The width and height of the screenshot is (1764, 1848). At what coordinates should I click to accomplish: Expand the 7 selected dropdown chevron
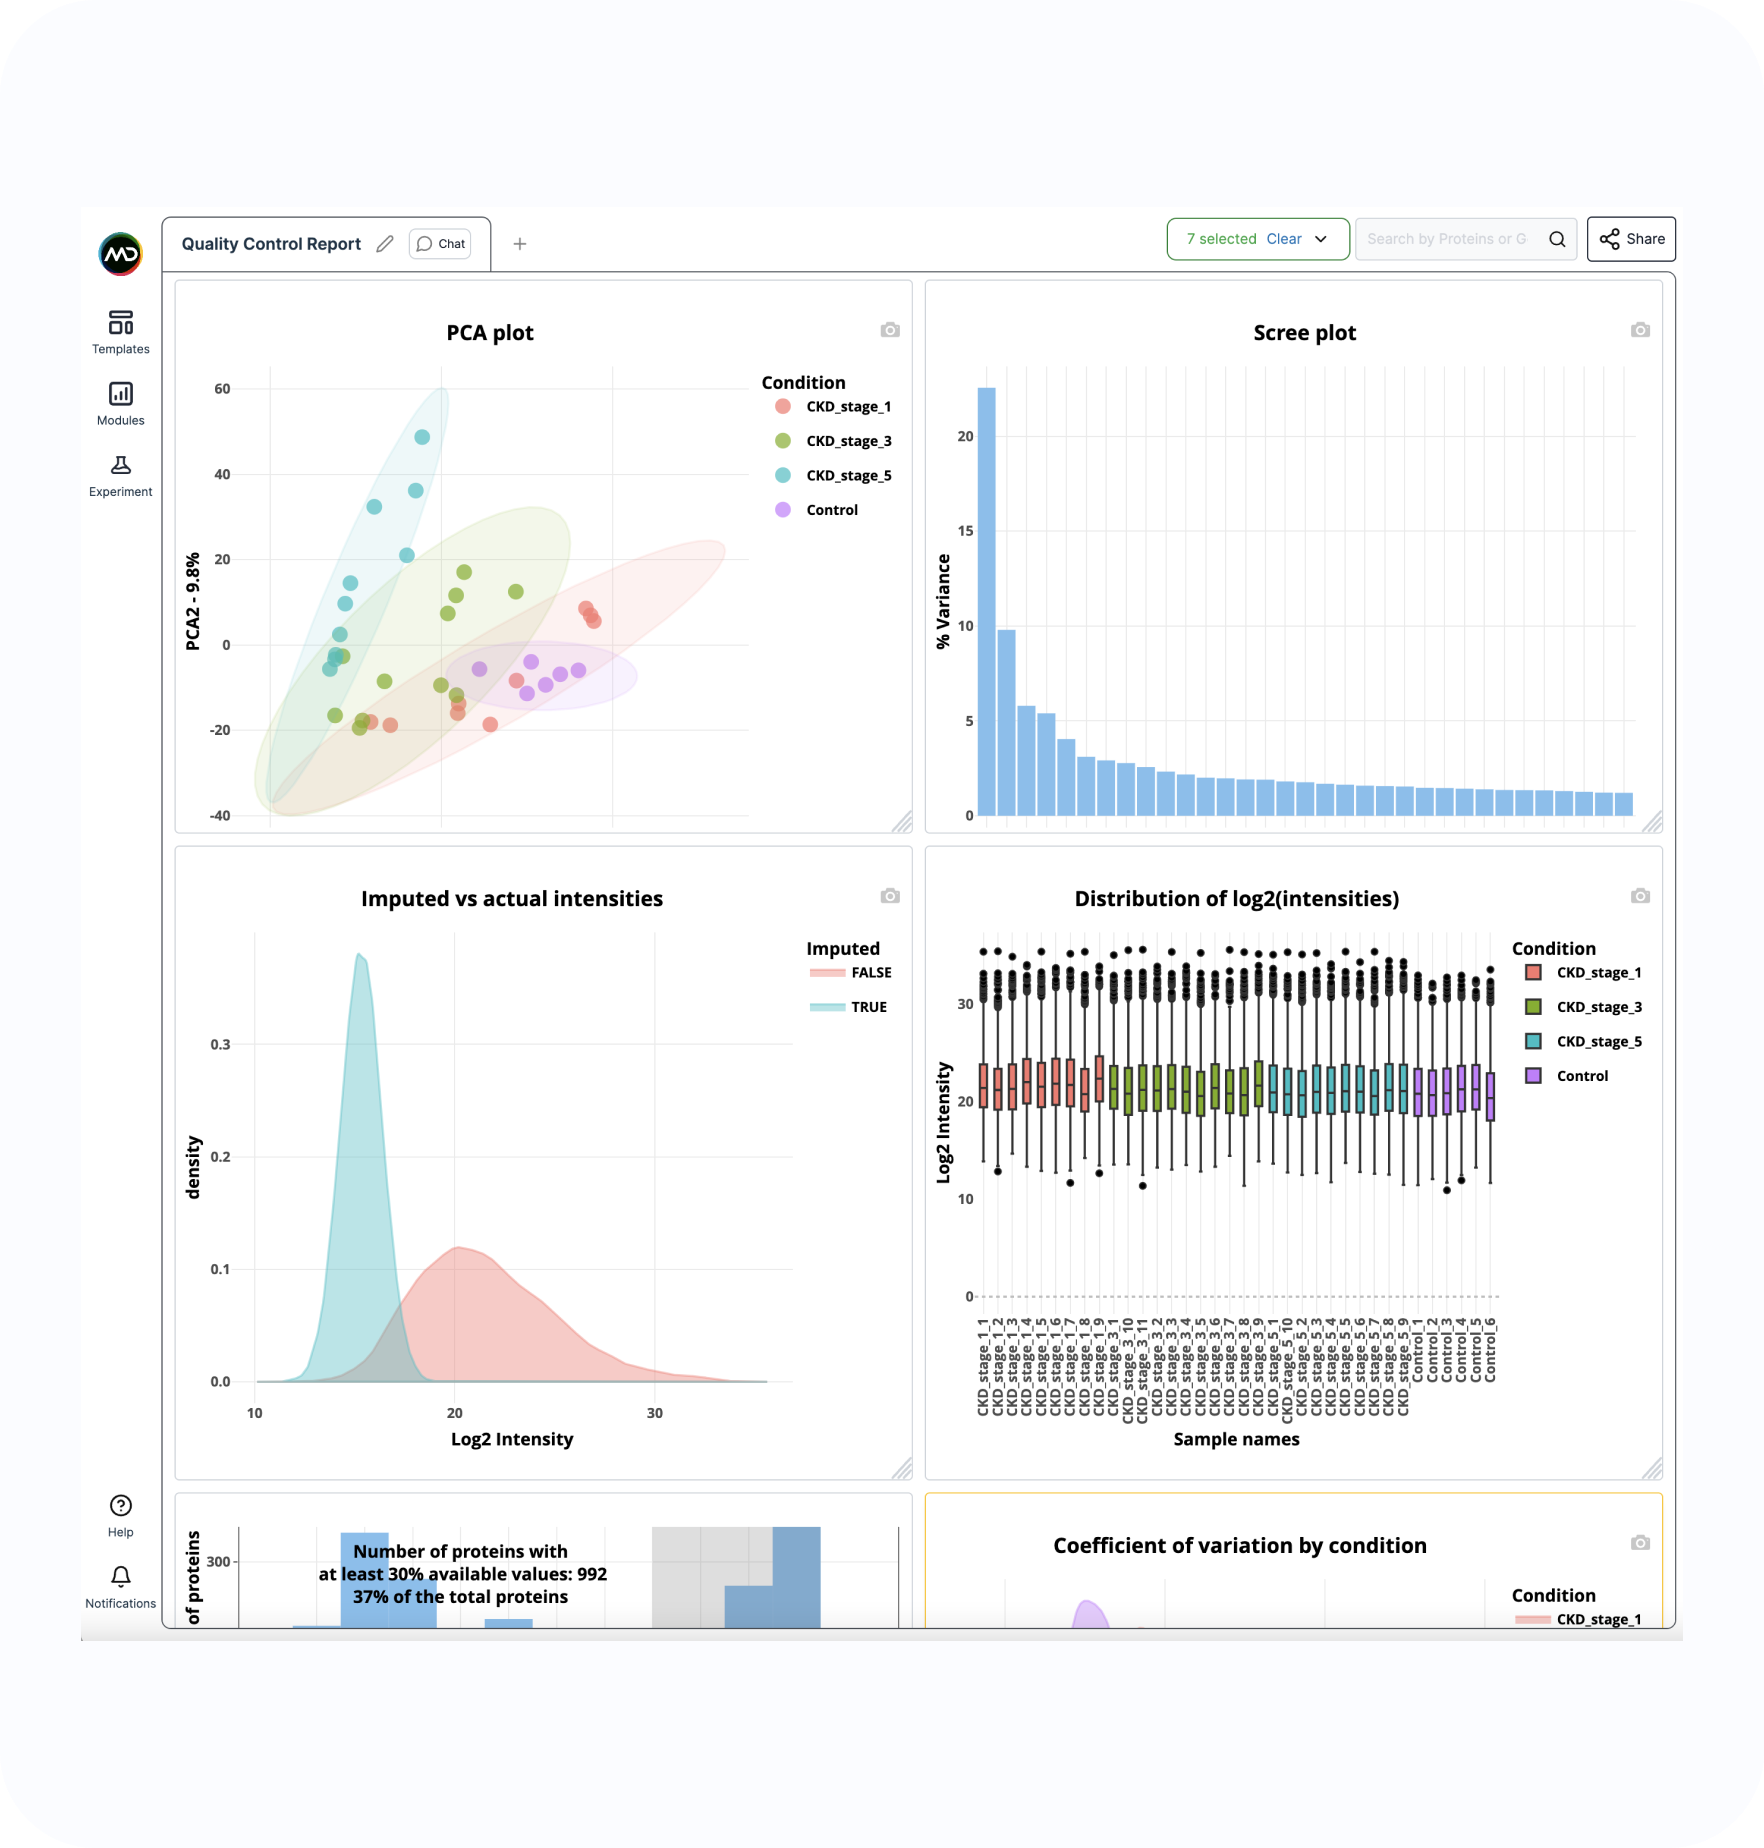[1321, 239]
